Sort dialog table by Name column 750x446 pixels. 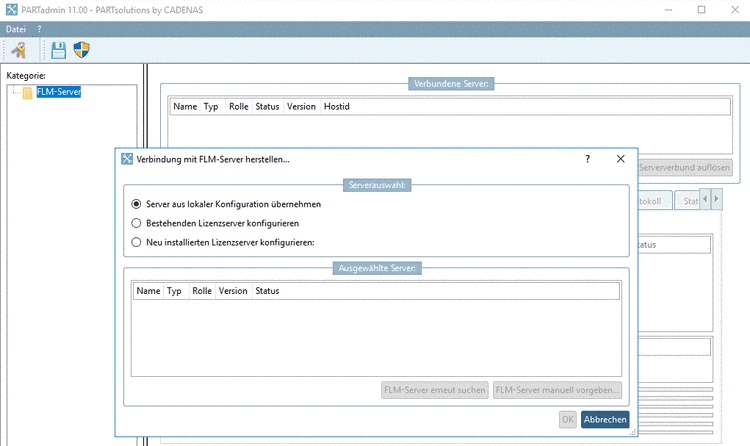pyautogui.click(x=148, y=291)
